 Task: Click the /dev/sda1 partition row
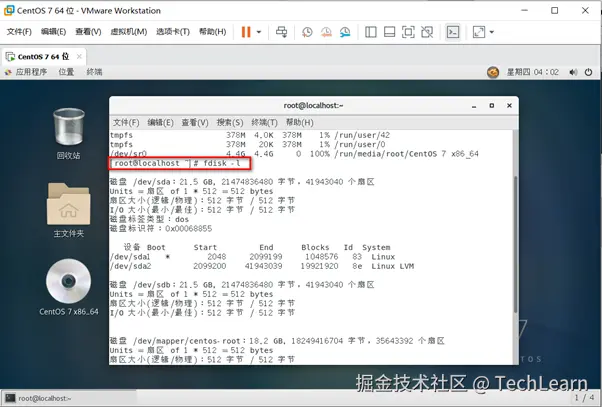[253, 257]
